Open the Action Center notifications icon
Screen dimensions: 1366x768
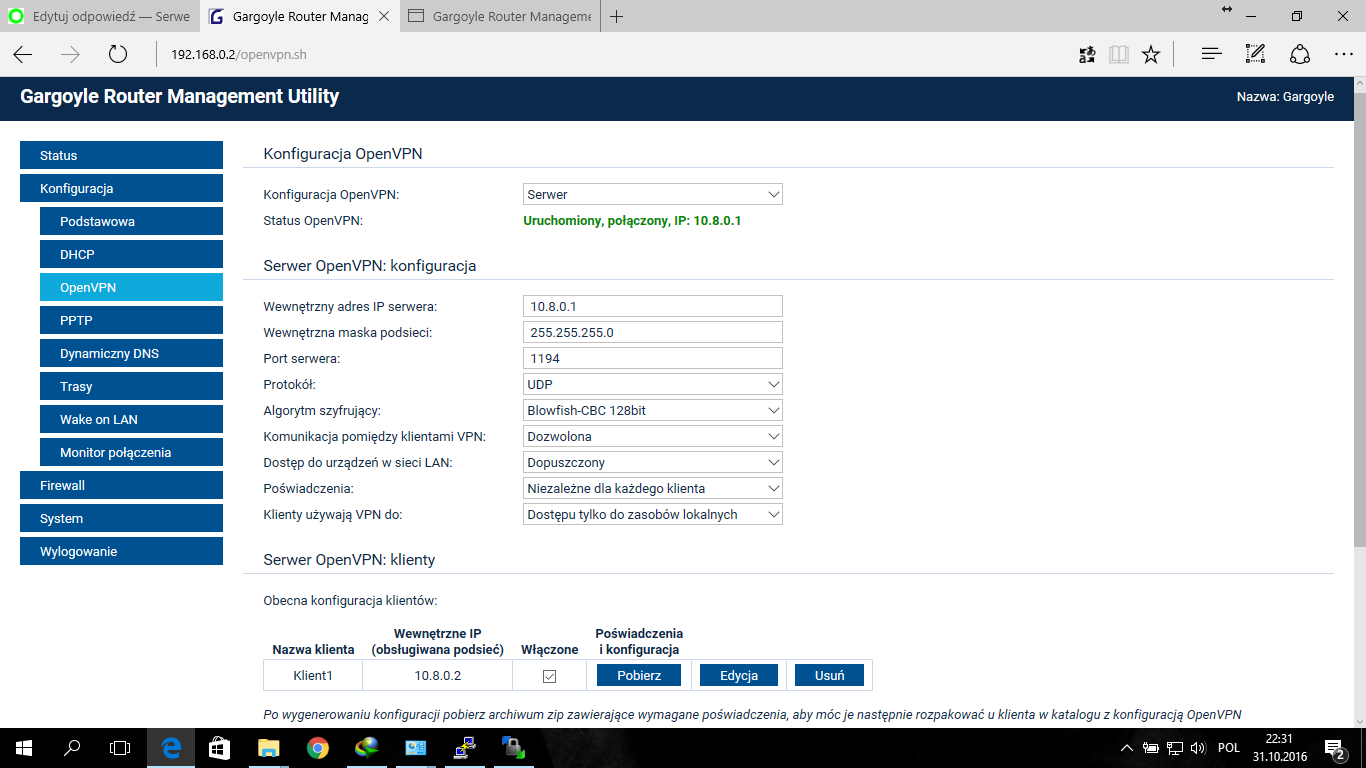coord(1334,747)
